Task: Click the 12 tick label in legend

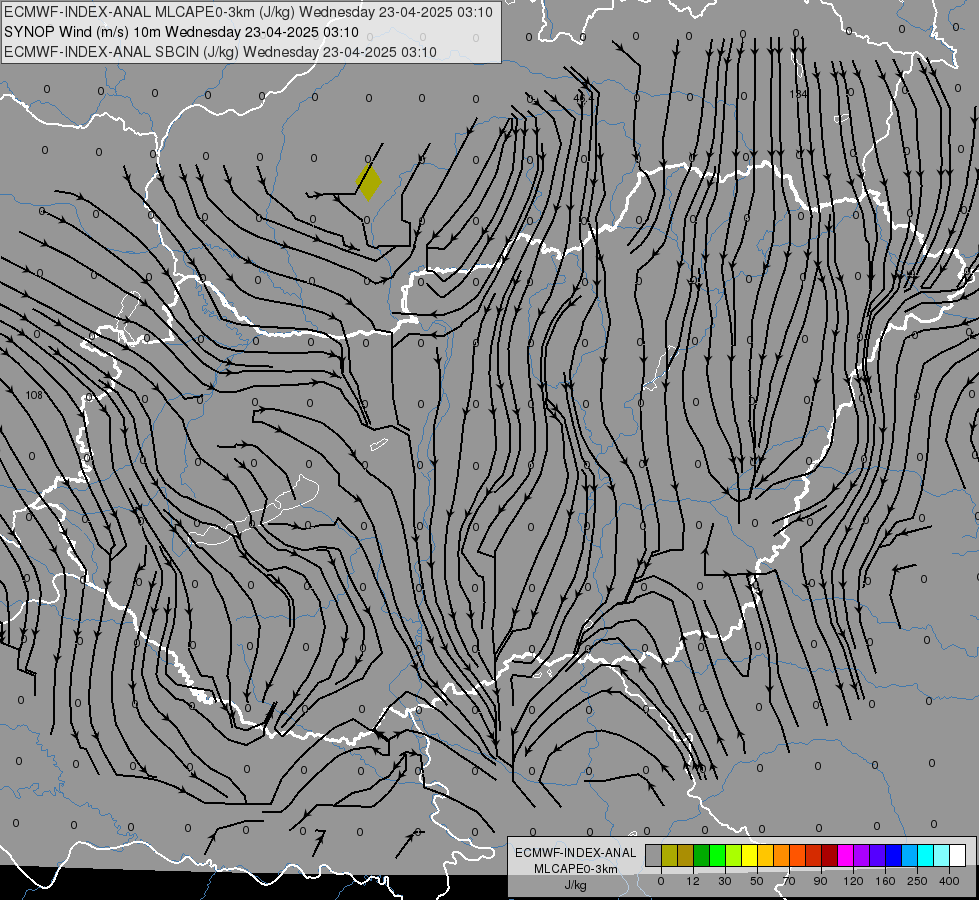Action: click(x=693, y=881)
